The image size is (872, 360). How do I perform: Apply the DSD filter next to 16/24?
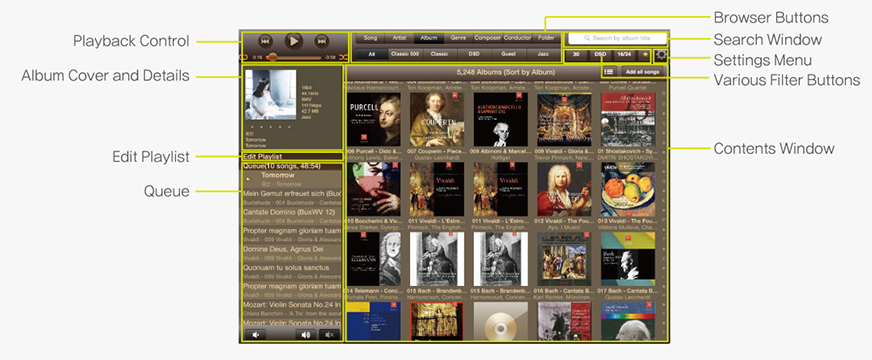coord(600,55)
